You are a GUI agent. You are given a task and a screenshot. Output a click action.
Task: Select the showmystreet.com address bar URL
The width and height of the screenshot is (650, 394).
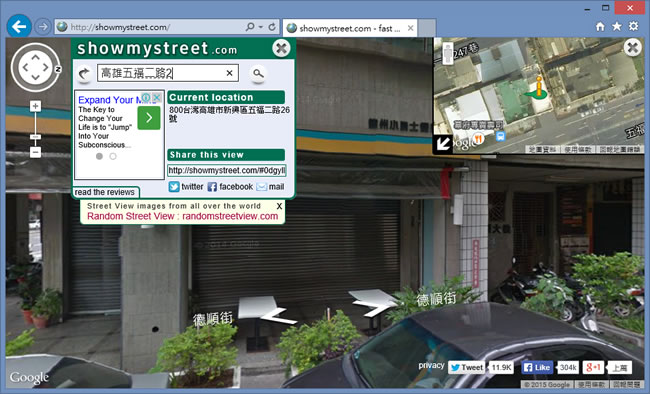(x=120, y=27)
